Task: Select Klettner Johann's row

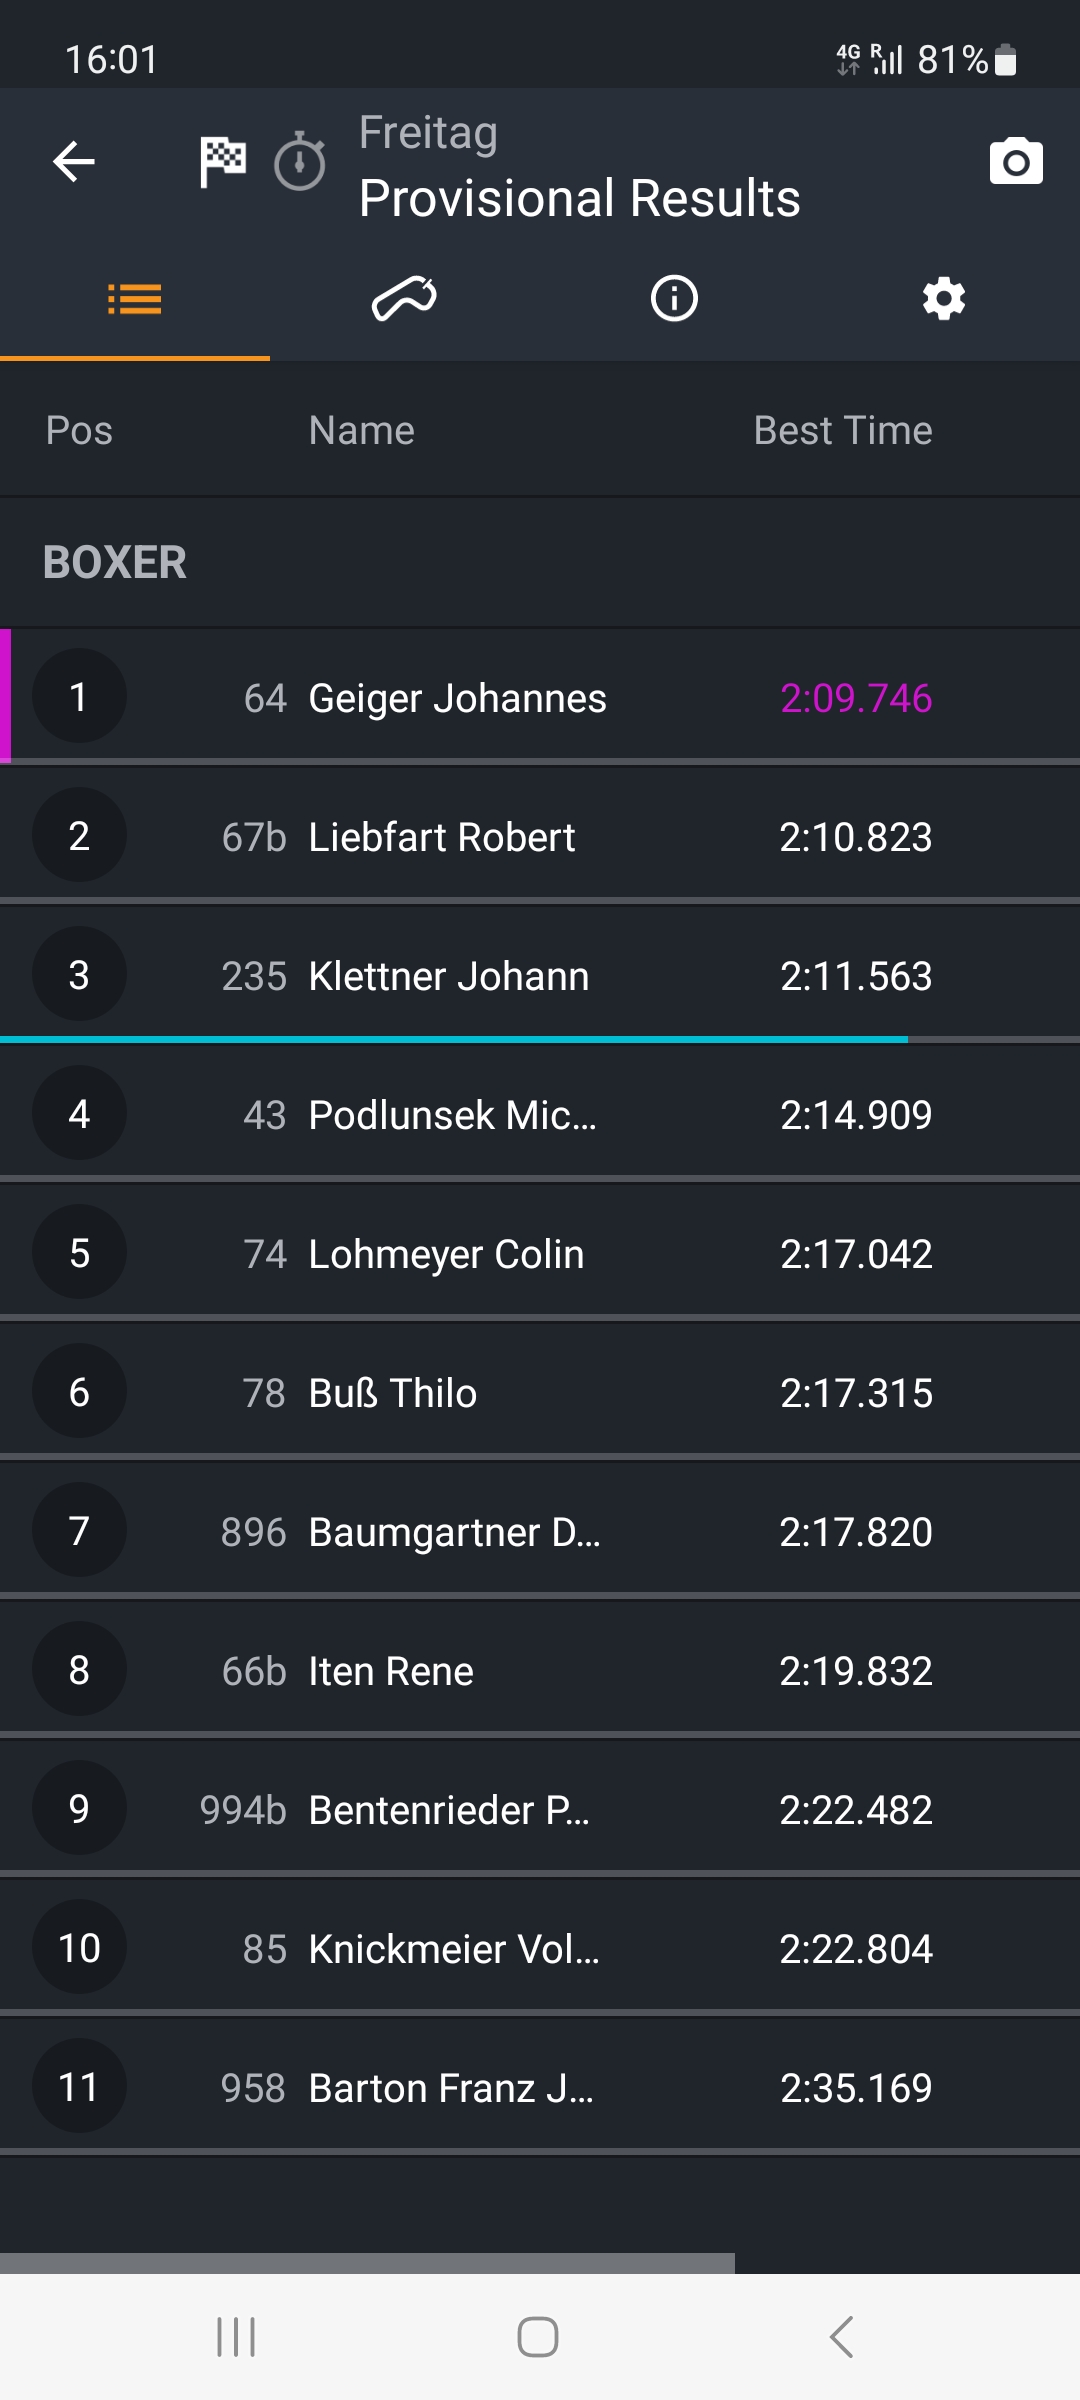Action: 540,975
